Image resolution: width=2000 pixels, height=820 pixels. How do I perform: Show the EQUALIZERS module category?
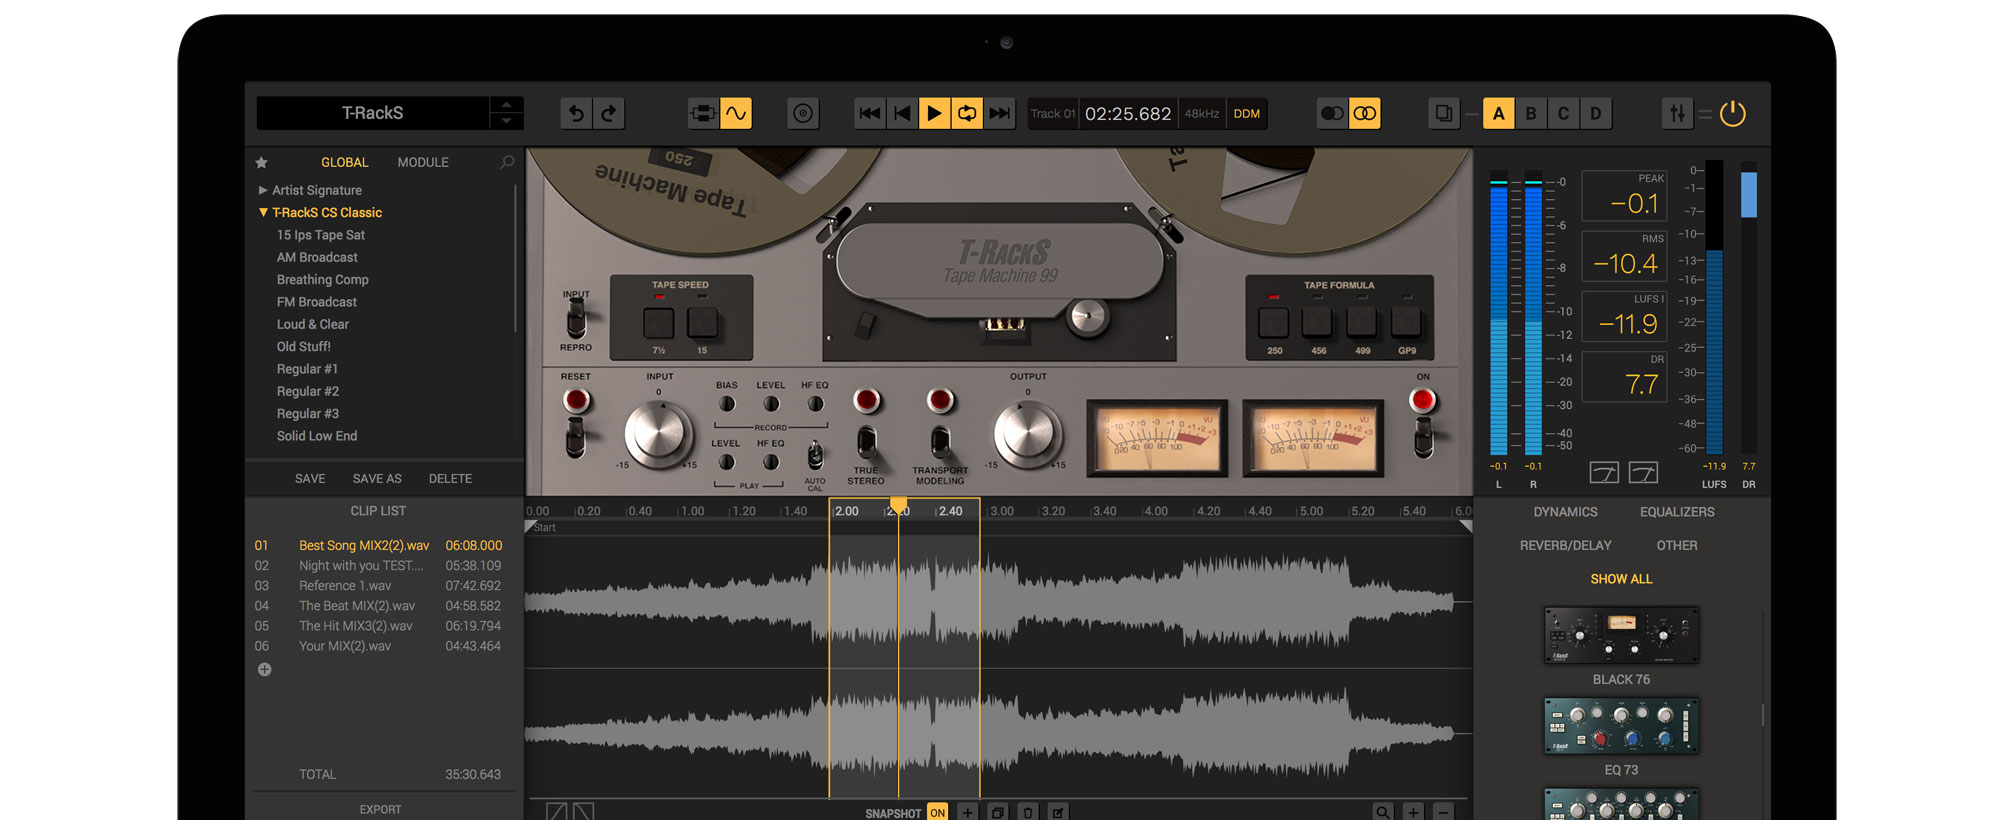1677,512
